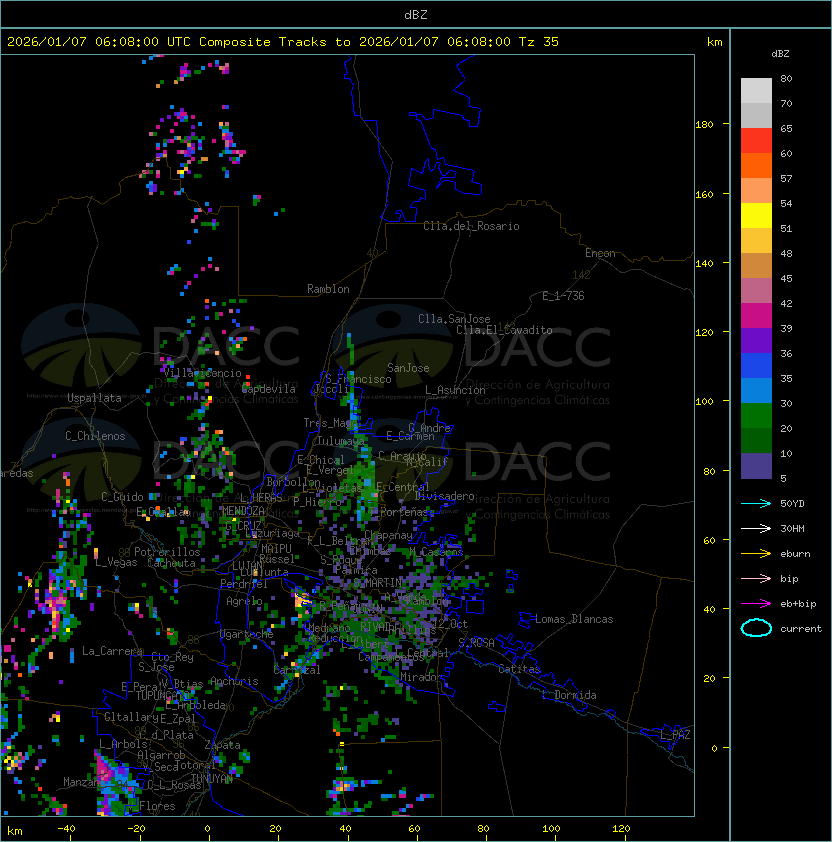
Task: Click the cyan 50YD arrow icon
Action: (756, 503)
